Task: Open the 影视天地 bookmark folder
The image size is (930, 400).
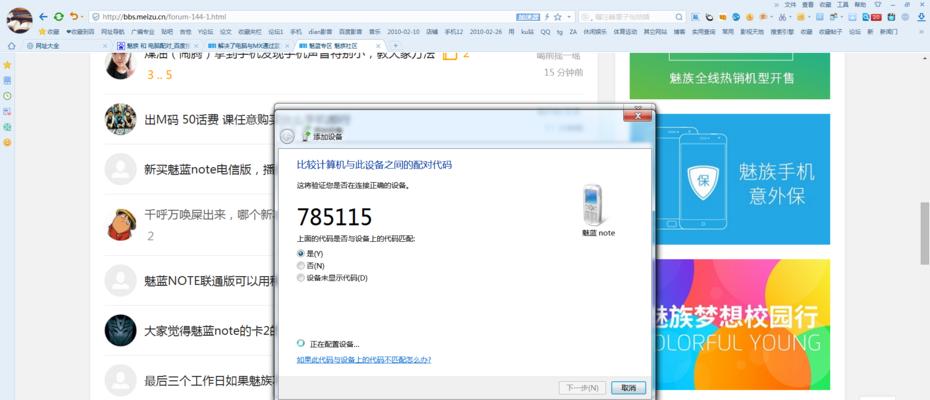Action: pyautogui.click(x=751, y=31)
